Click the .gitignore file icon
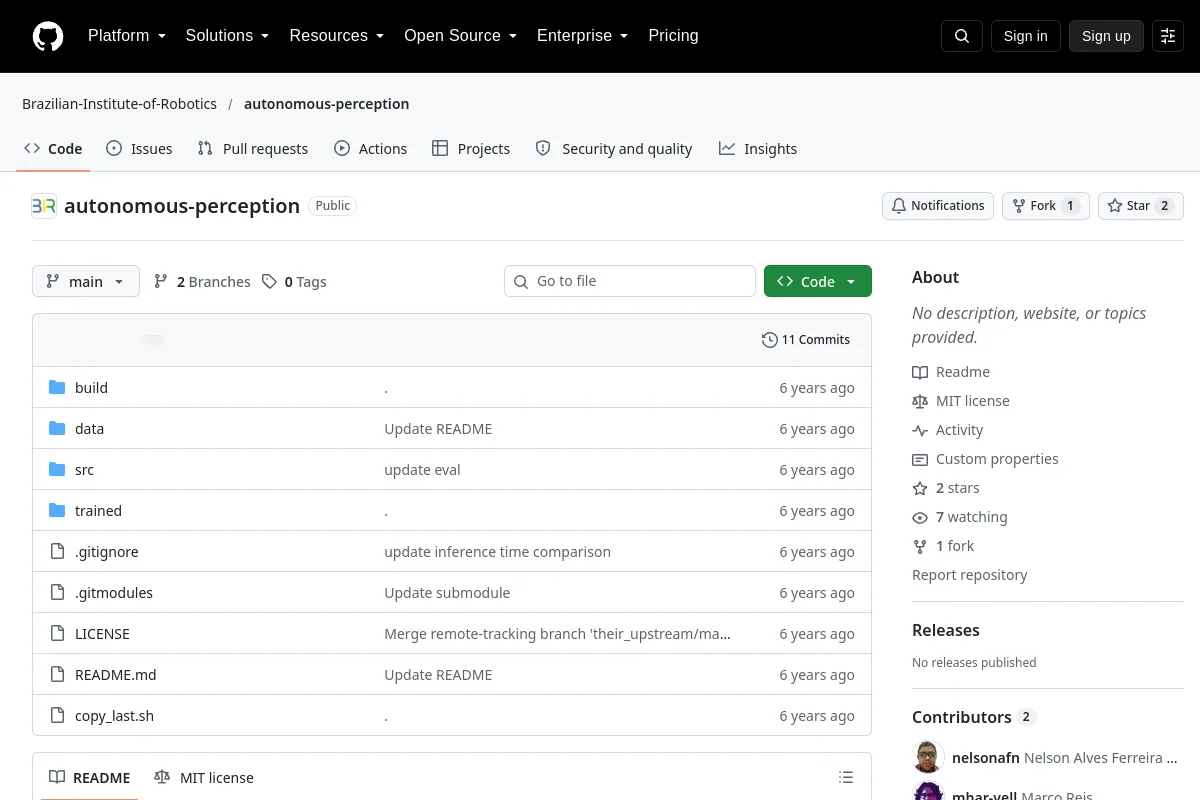This screenshot has width=1200, height=800. [x=57, y=552]
